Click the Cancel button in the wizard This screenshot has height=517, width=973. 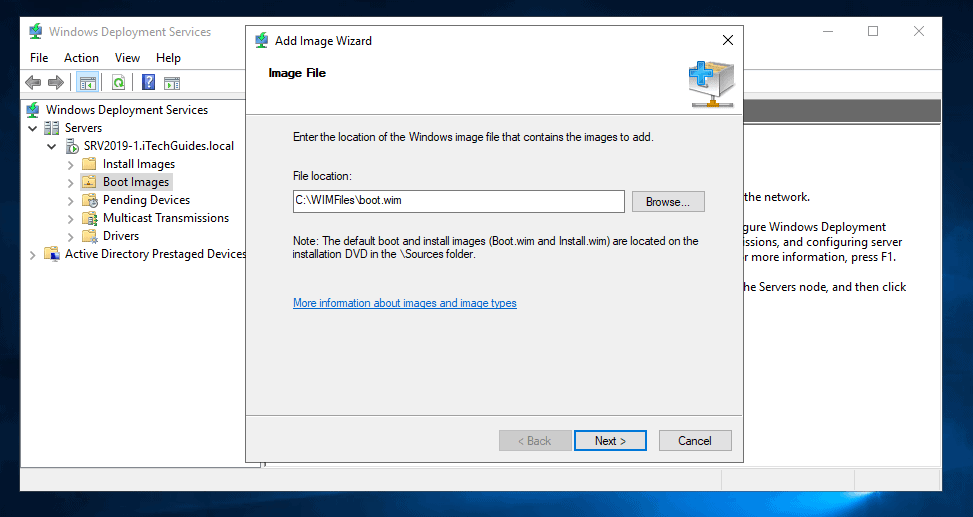(695, 441)
